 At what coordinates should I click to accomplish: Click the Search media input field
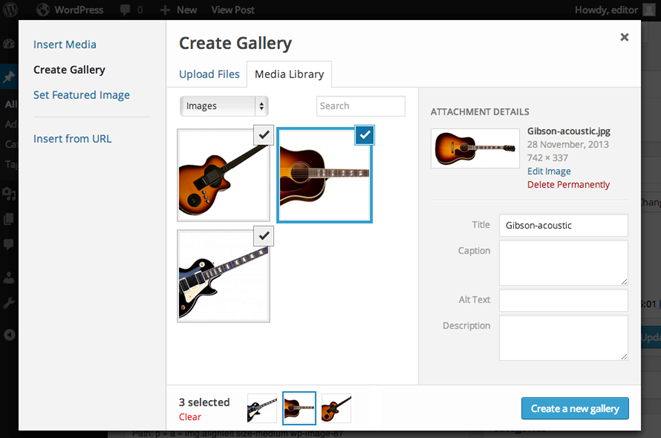361,106
